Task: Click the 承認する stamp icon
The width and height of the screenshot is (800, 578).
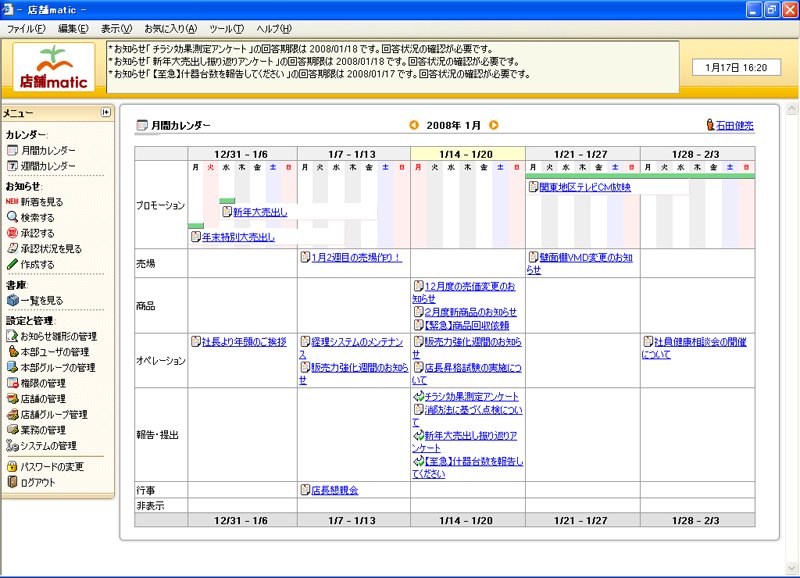Action: [12, 233]
